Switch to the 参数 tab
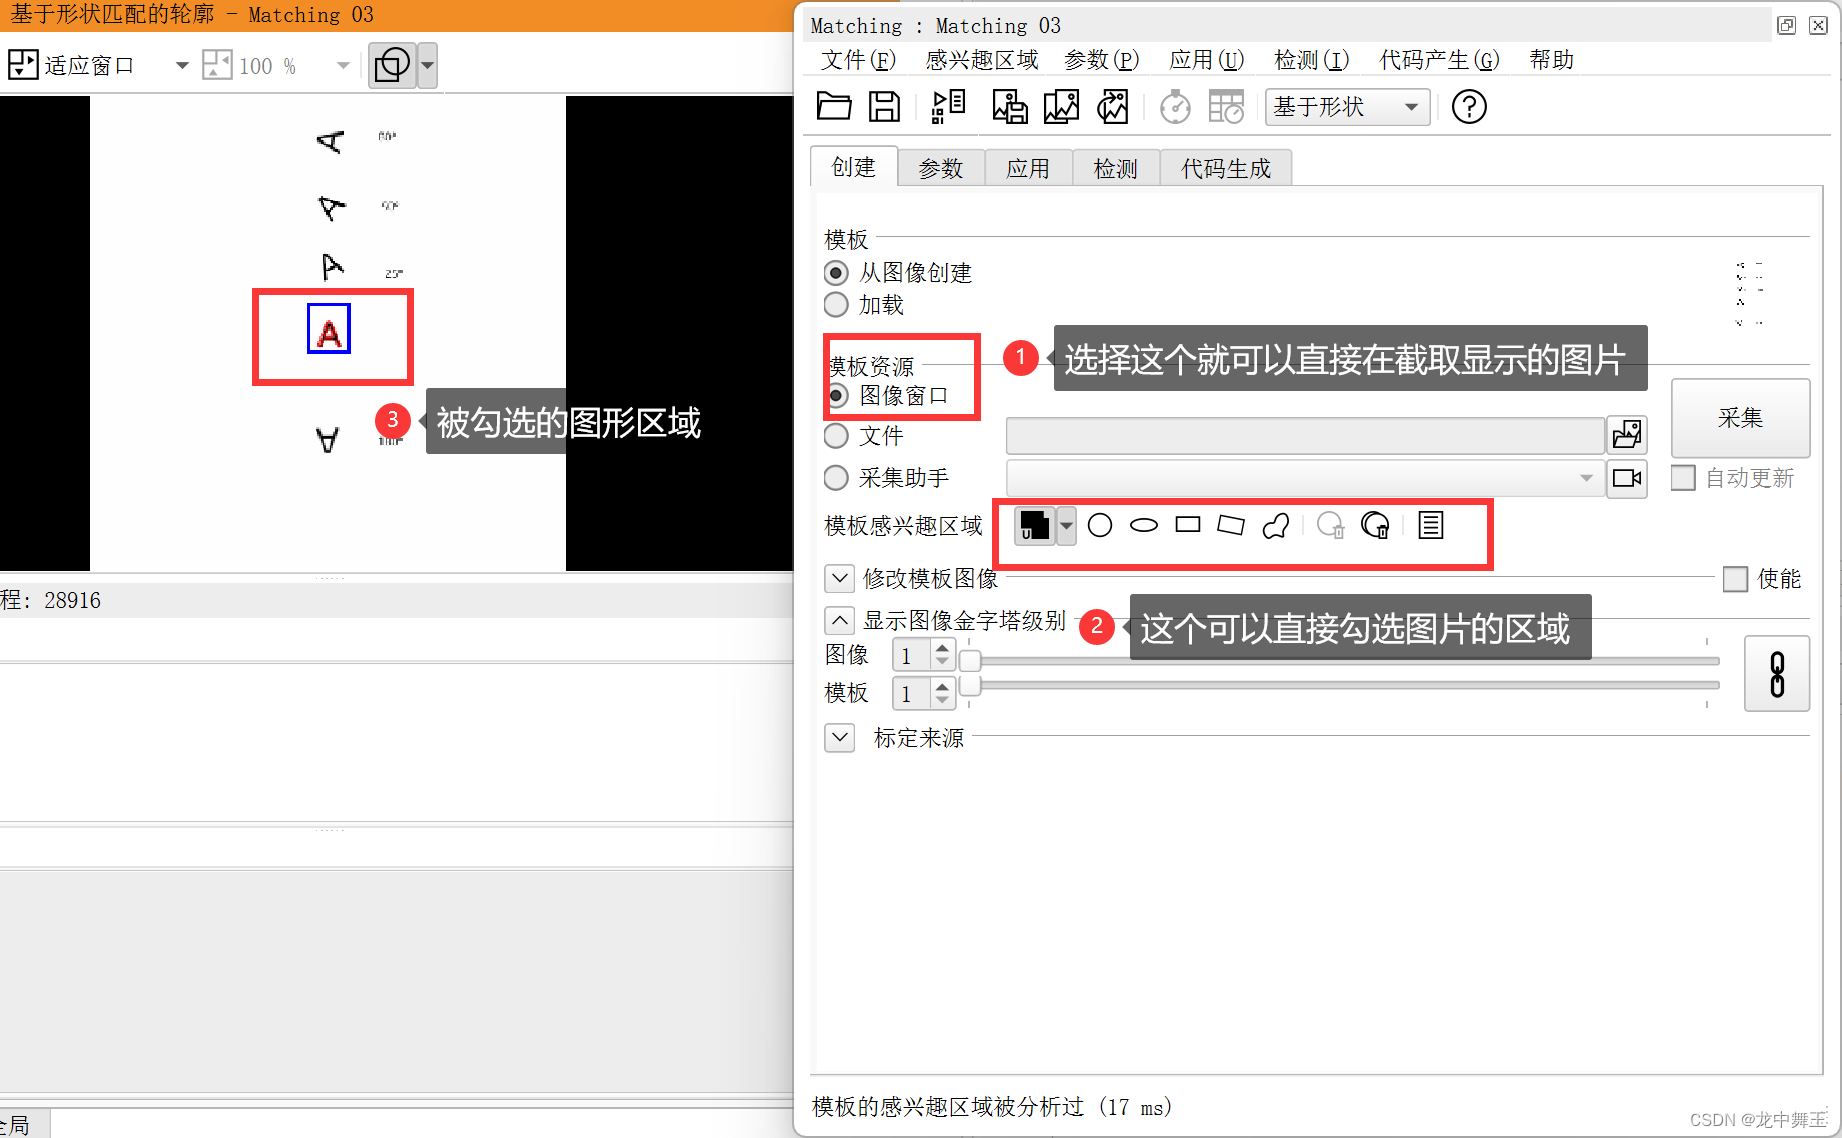 pos(941,168)
